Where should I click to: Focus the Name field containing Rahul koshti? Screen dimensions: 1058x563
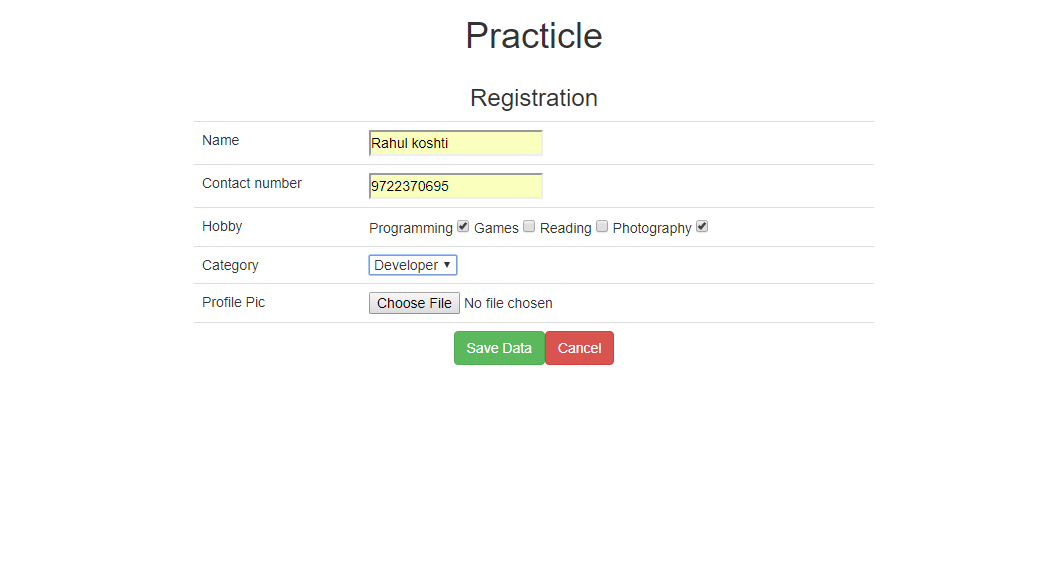(456, 143)
